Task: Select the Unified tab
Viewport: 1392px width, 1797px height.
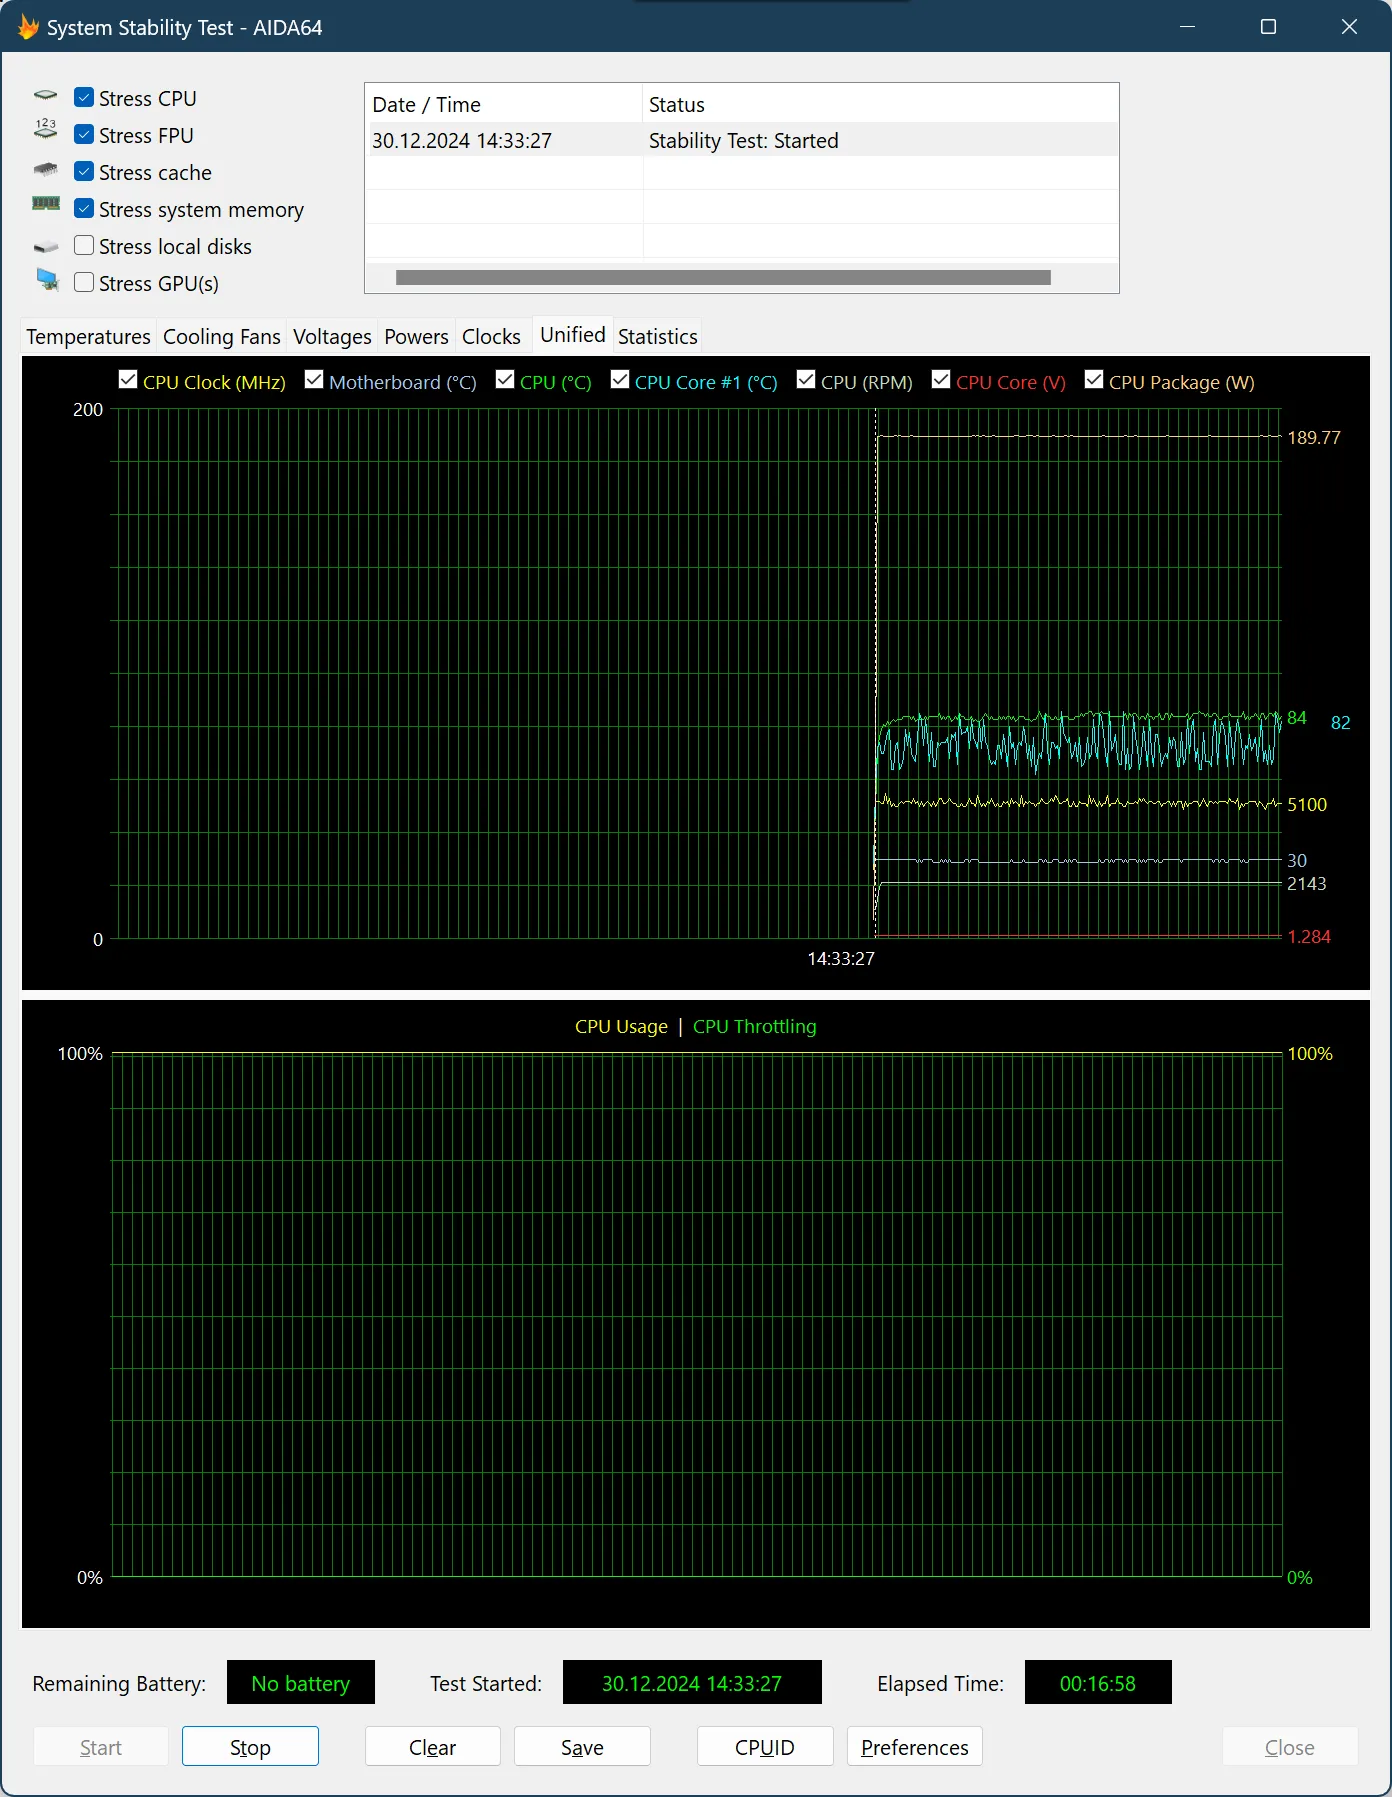Action: pyautogui.click(x=573, y=335)
